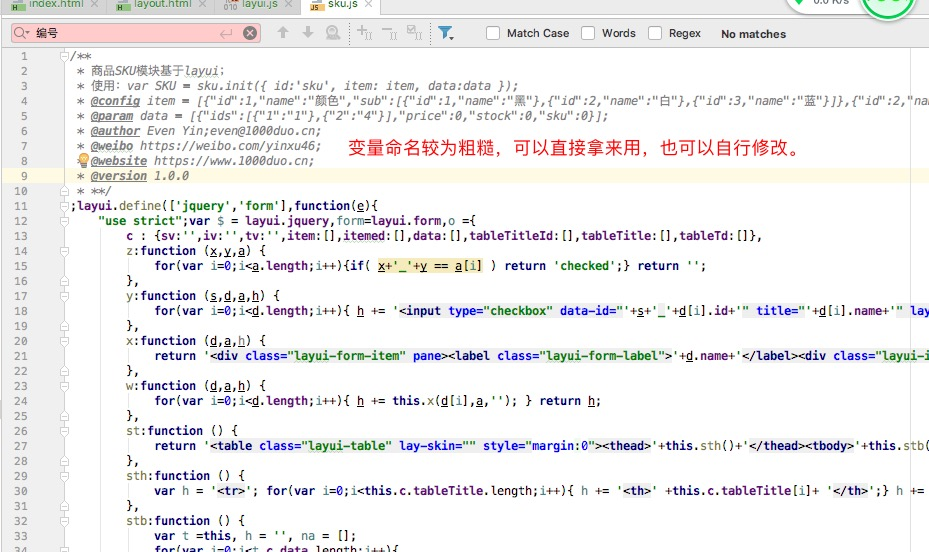Click the lightbulb intention icon on line 8
This screenshot has width=929, height=552.
click(84, 160)
